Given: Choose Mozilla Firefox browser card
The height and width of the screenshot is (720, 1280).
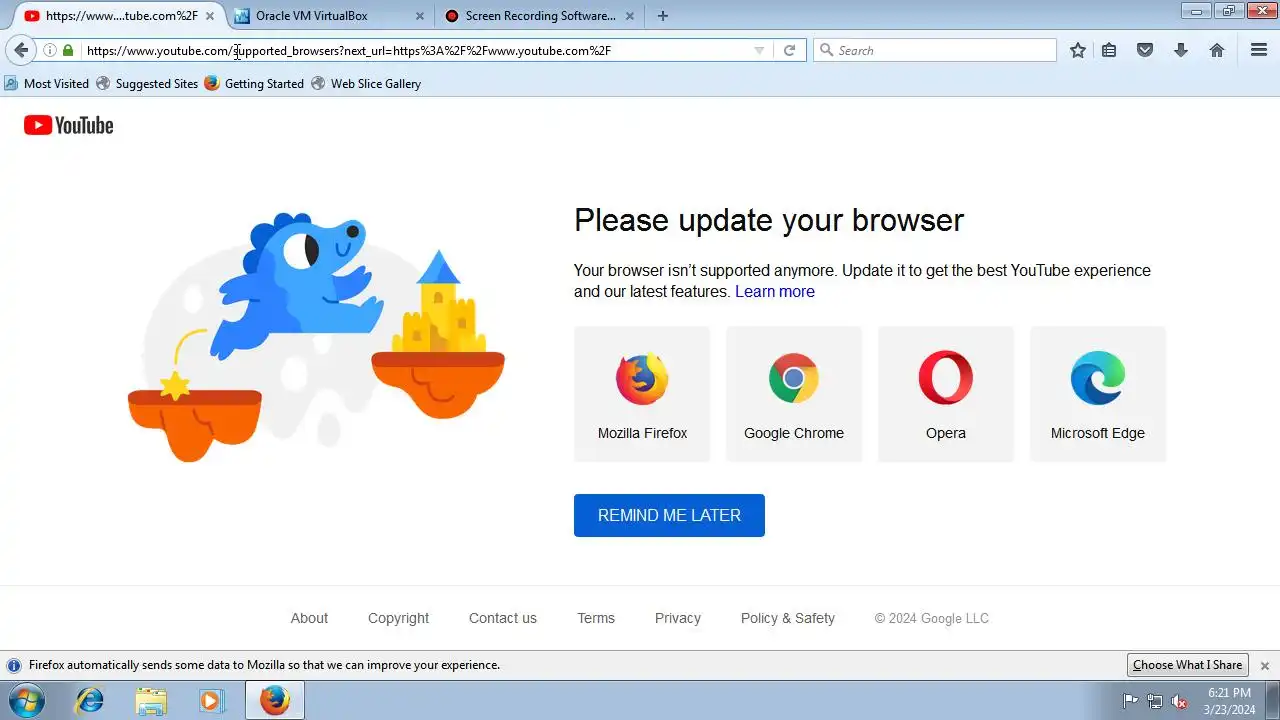Looking at the screenshot, I should 642,394.
